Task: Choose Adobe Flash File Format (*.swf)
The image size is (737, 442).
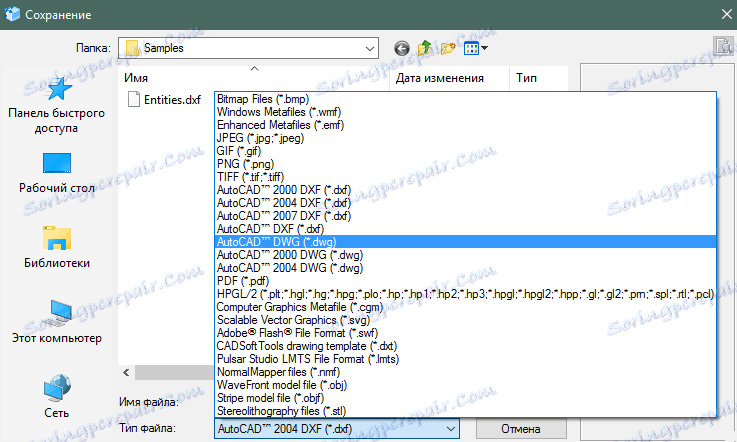Action: [x=465, y=333]
